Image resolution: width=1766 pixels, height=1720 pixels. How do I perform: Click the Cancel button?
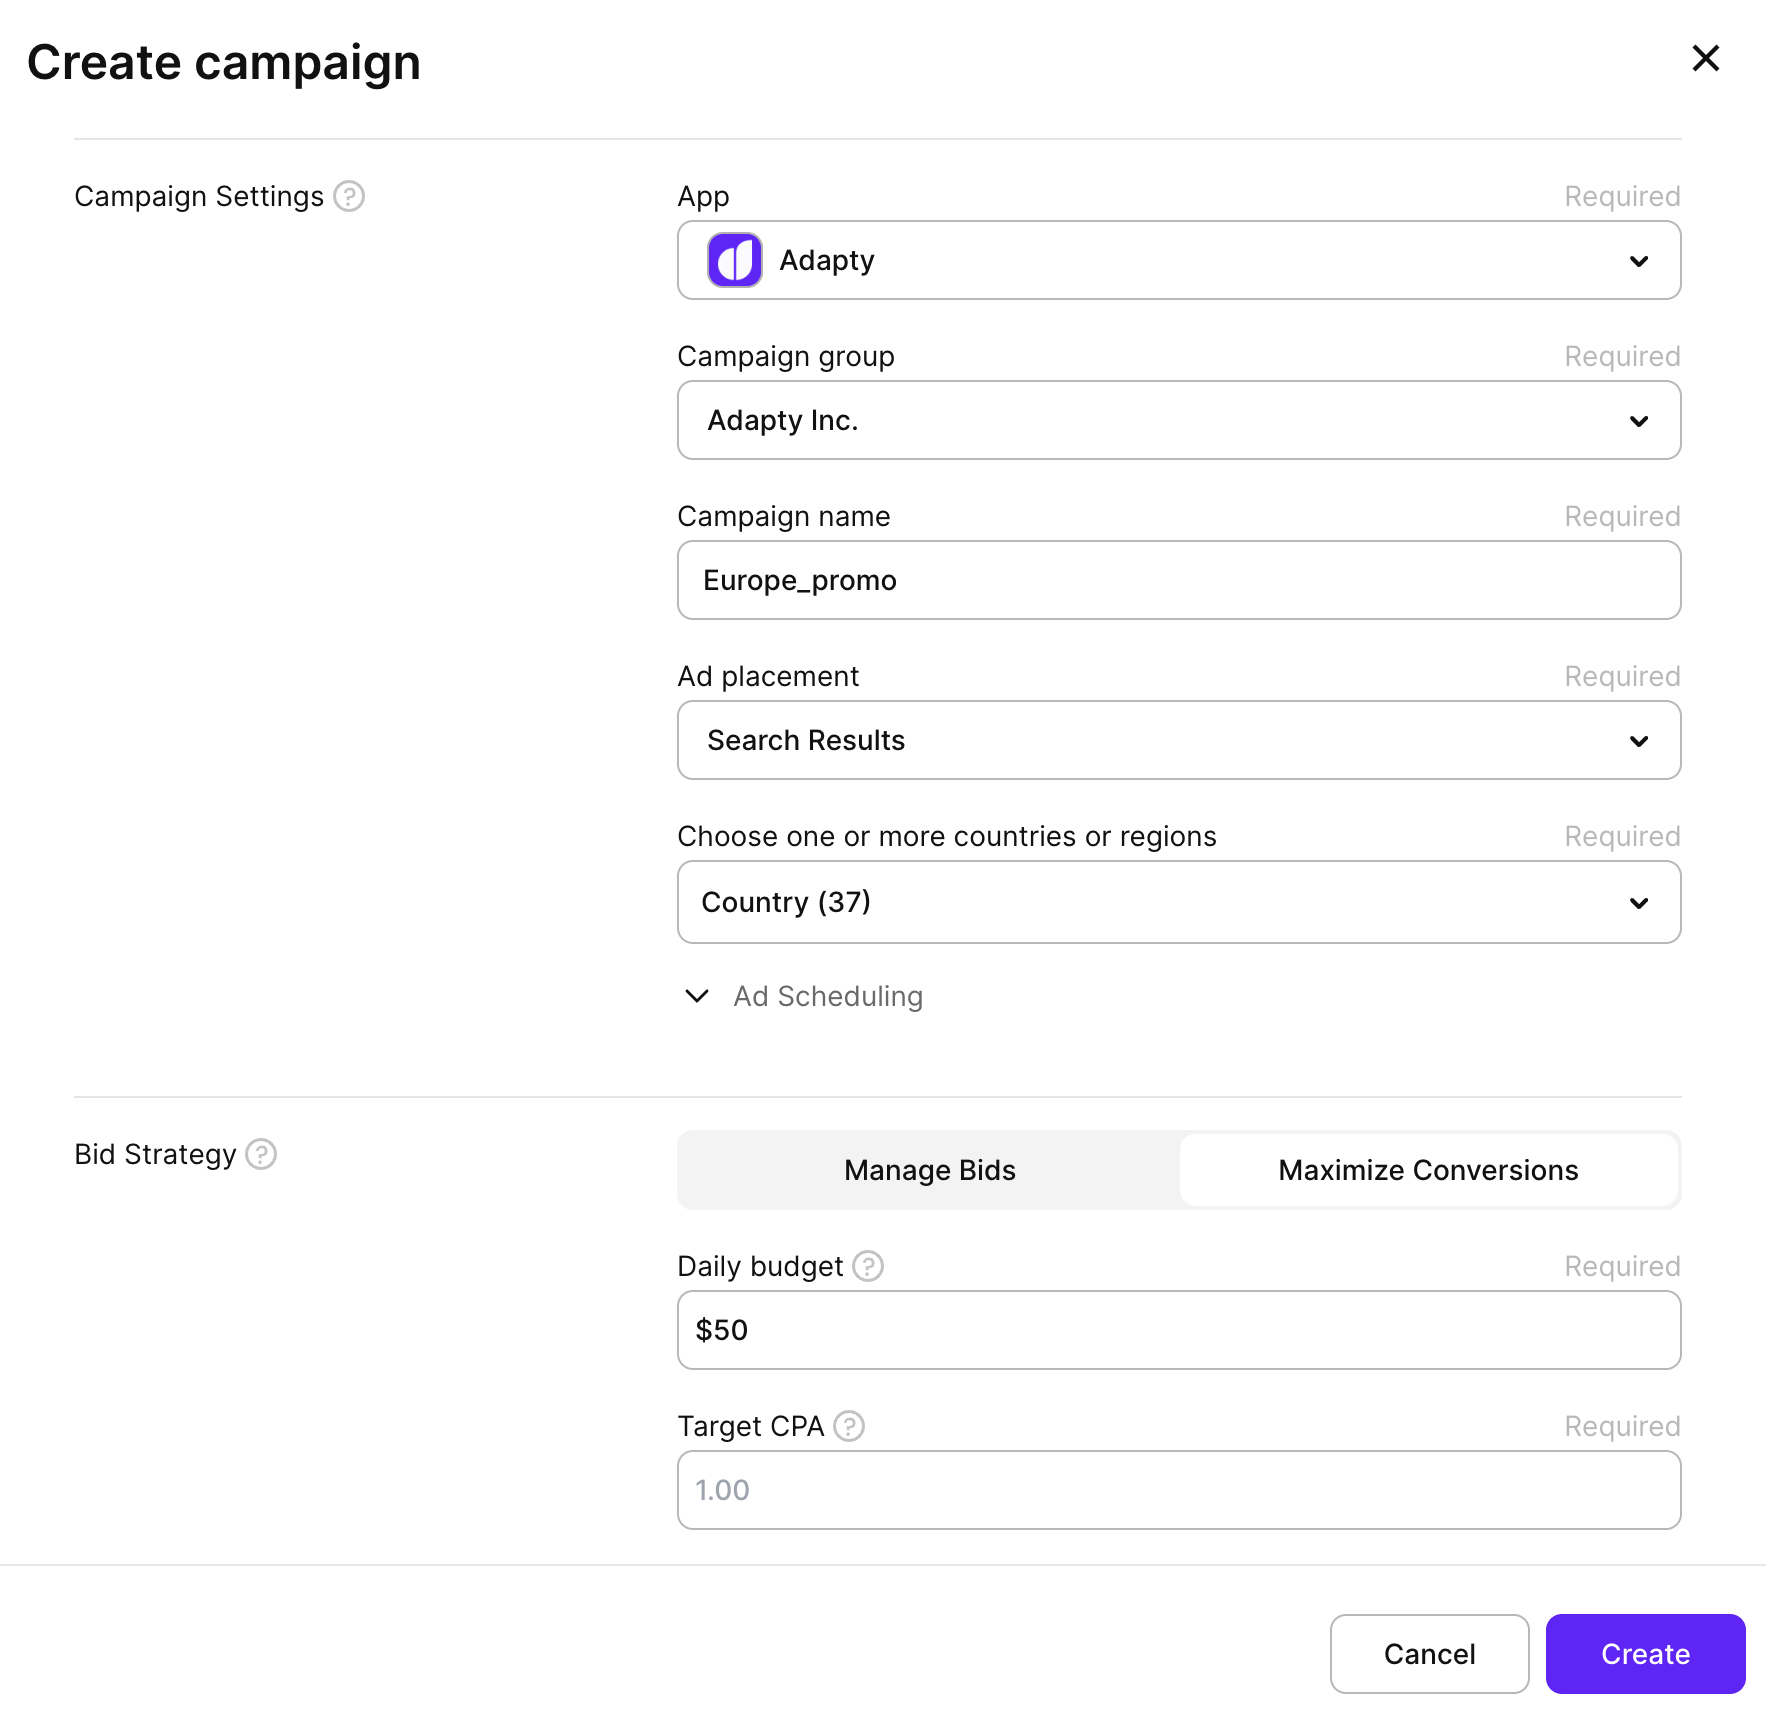point(1429,1654)
